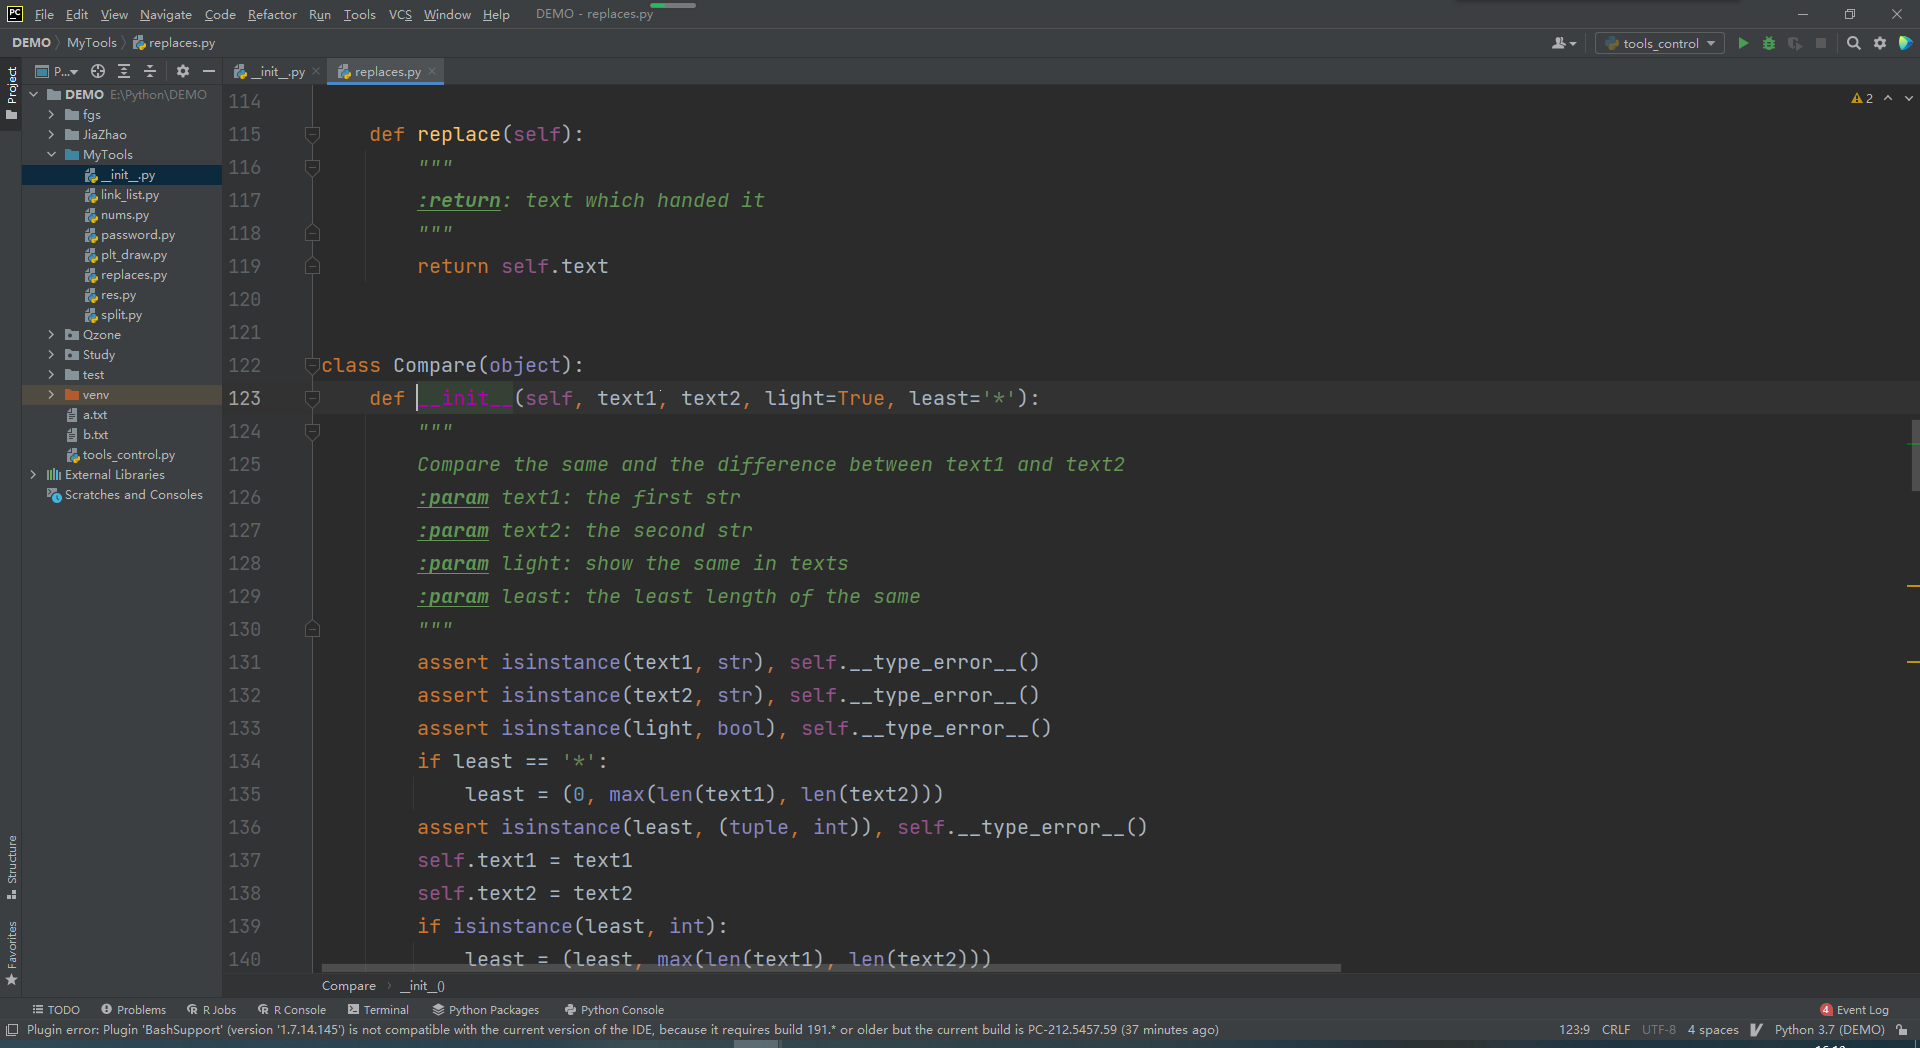This screenshot has width=1920, height=1048.
Task: Expand all nodes in Project panel
Action: click(124, 71)
